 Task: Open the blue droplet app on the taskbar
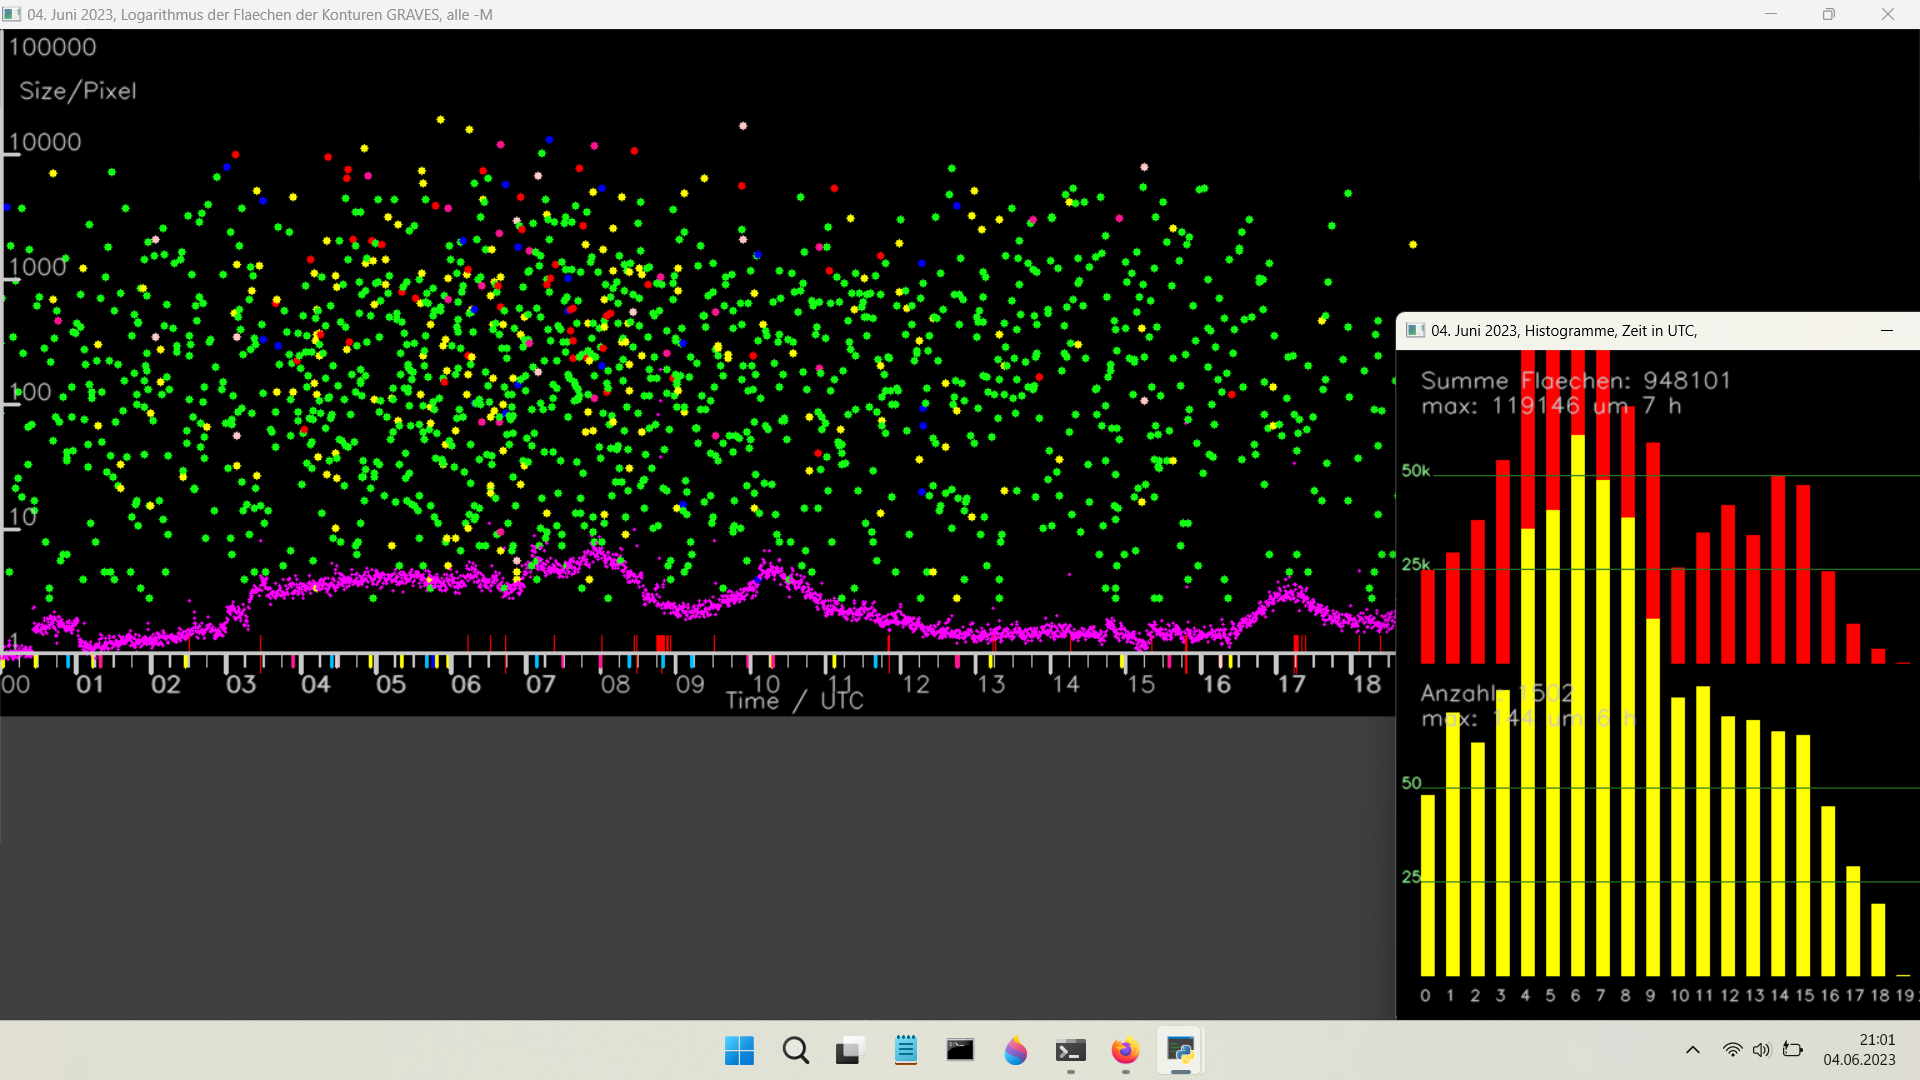pyautogui.click(x=1016, y=1051)
